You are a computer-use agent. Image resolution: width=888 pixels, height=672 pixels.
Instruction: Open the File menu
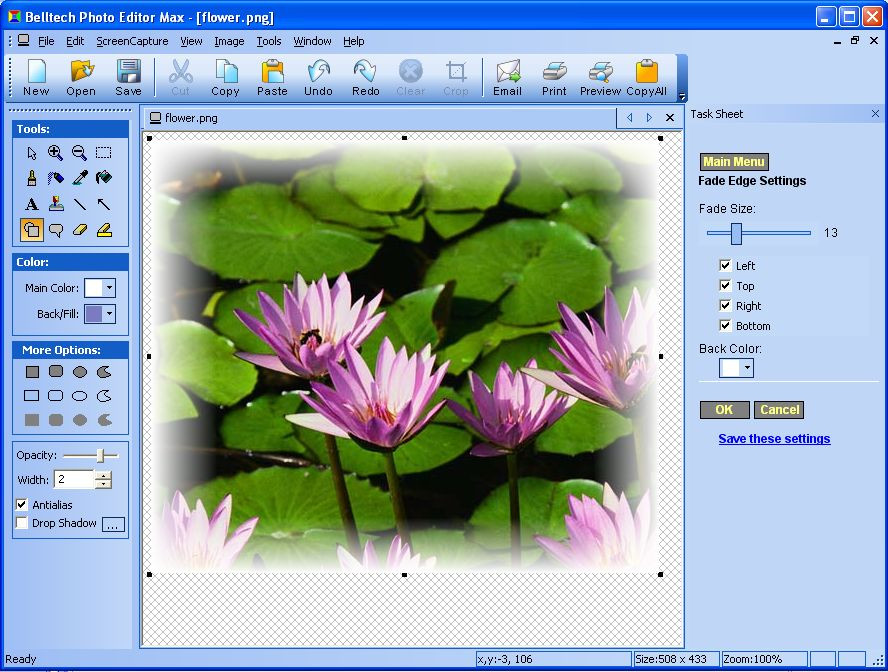[x=46, y=41]
